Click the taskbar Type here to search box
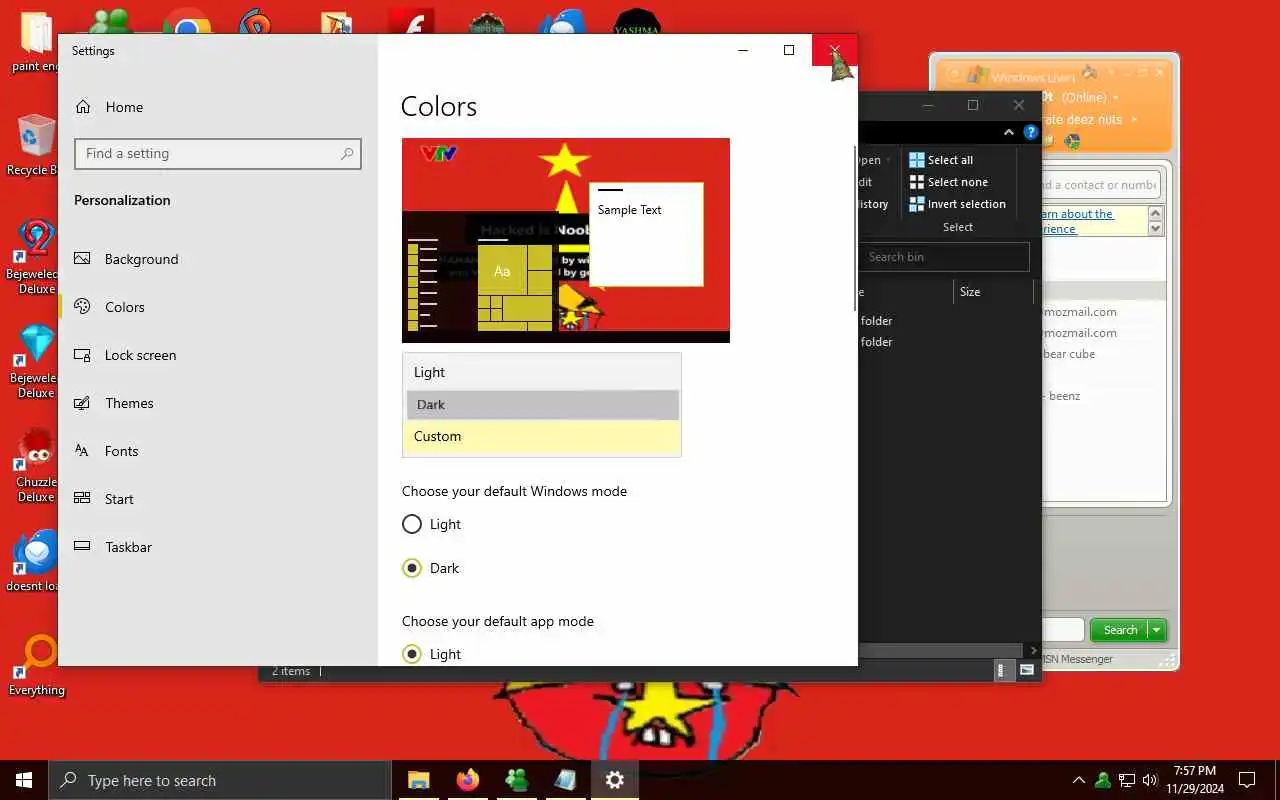The image size is (1280, 800). coord(220,780)
